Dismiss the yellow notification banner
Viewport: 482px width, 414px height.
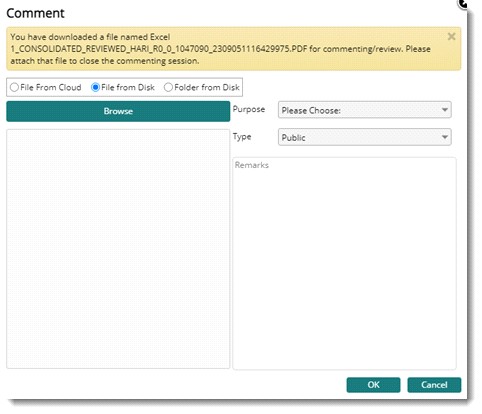tap(451, 36)
